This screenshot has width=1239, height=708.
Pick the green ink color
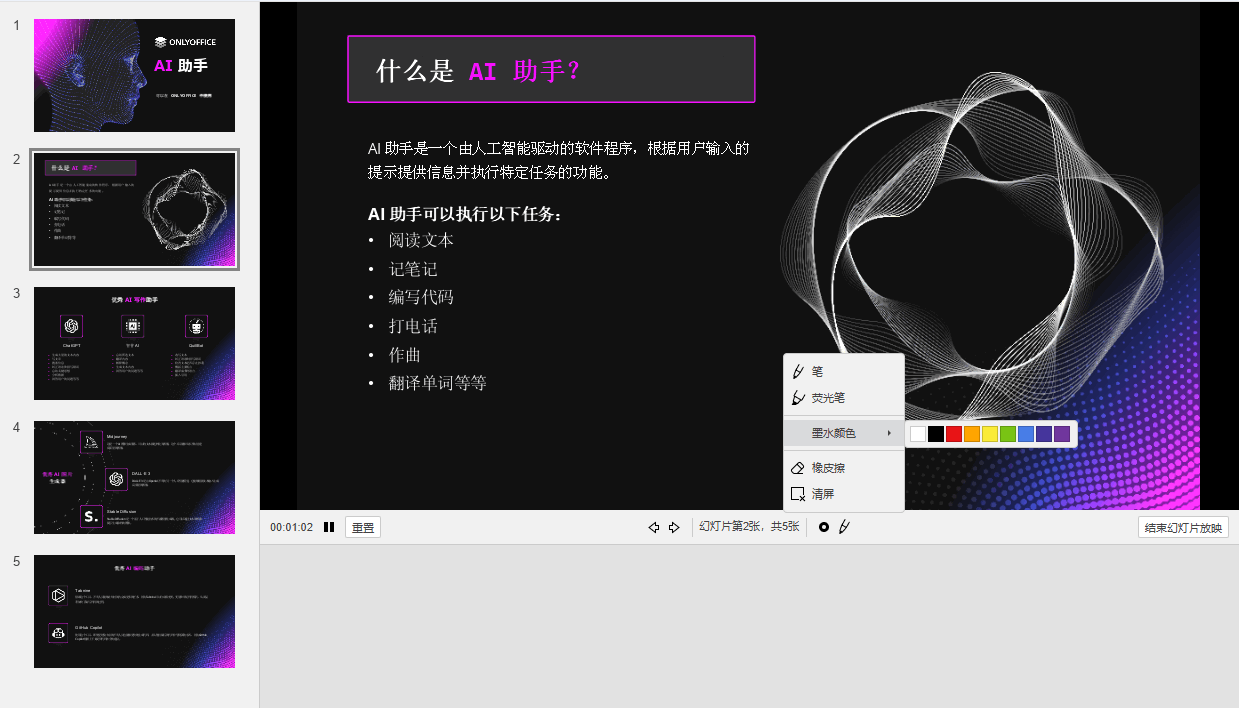1007,433
